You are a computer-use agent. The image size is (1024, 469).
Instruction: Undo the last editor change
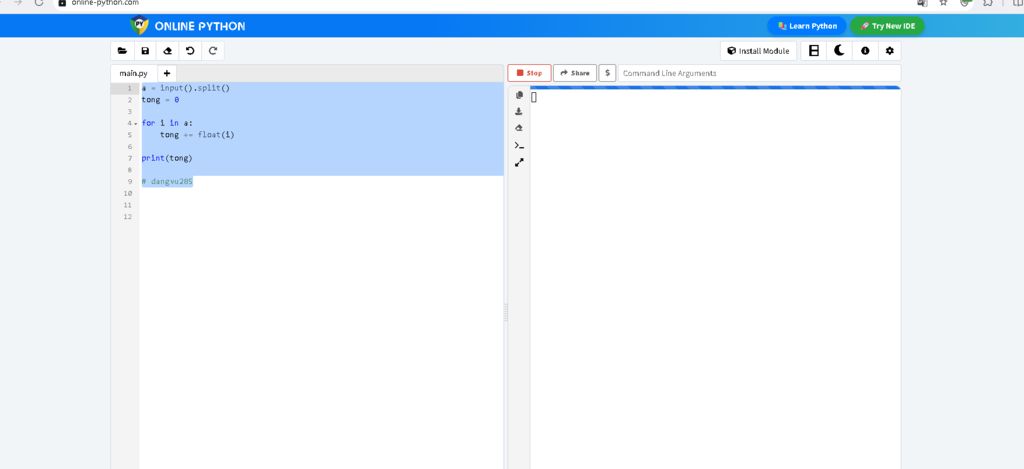190,51
